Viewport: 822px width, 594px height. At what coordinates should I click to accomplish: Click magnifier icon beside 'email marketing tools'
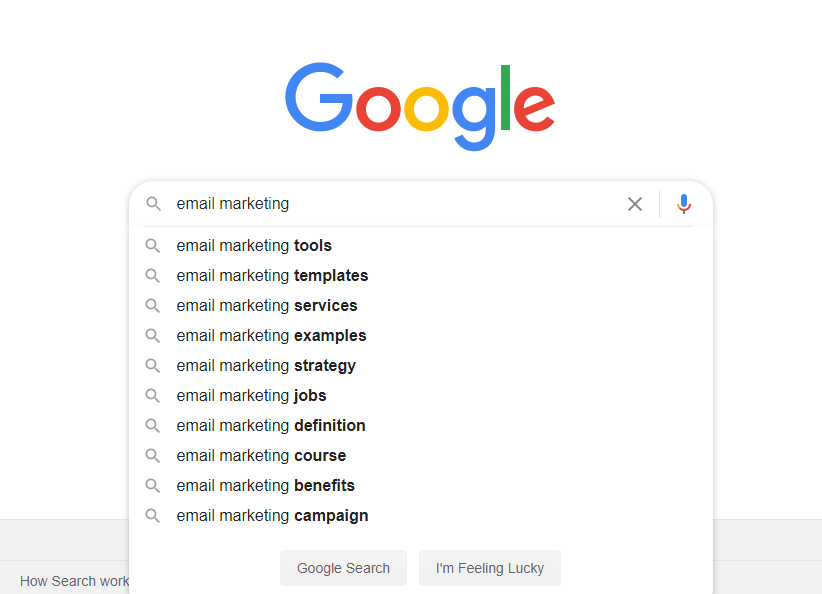pyautogui.click(x=153, y=246)
